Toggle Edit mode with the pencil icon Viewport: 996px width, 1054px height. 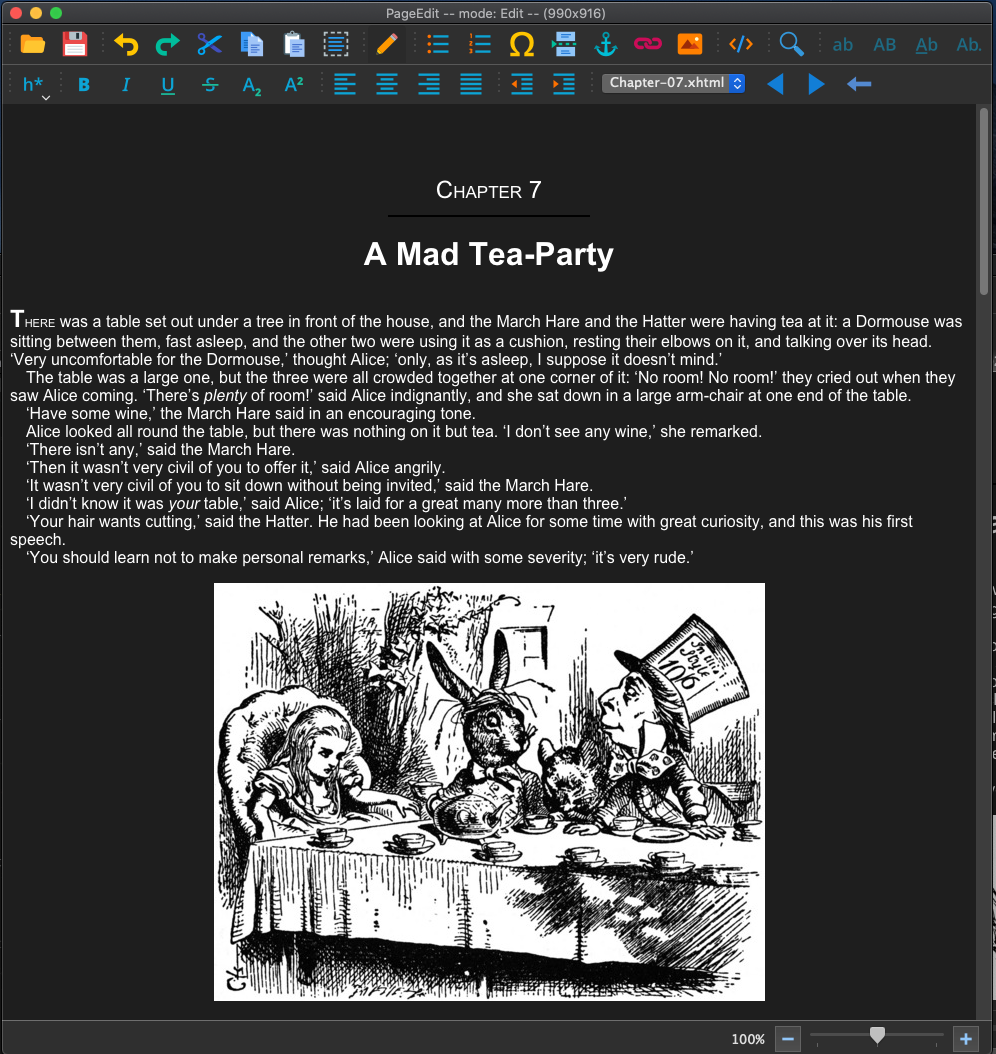point(386,44)
